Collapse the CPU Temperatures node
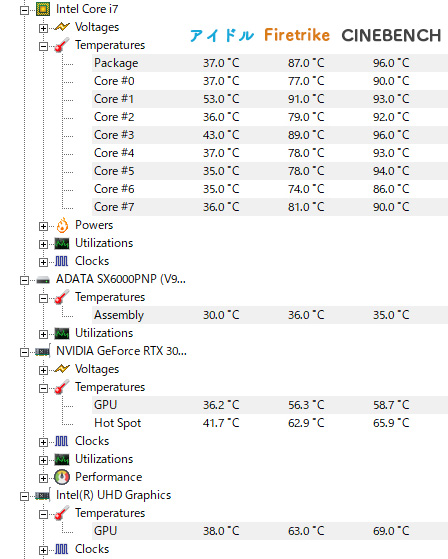 (43, 46)
